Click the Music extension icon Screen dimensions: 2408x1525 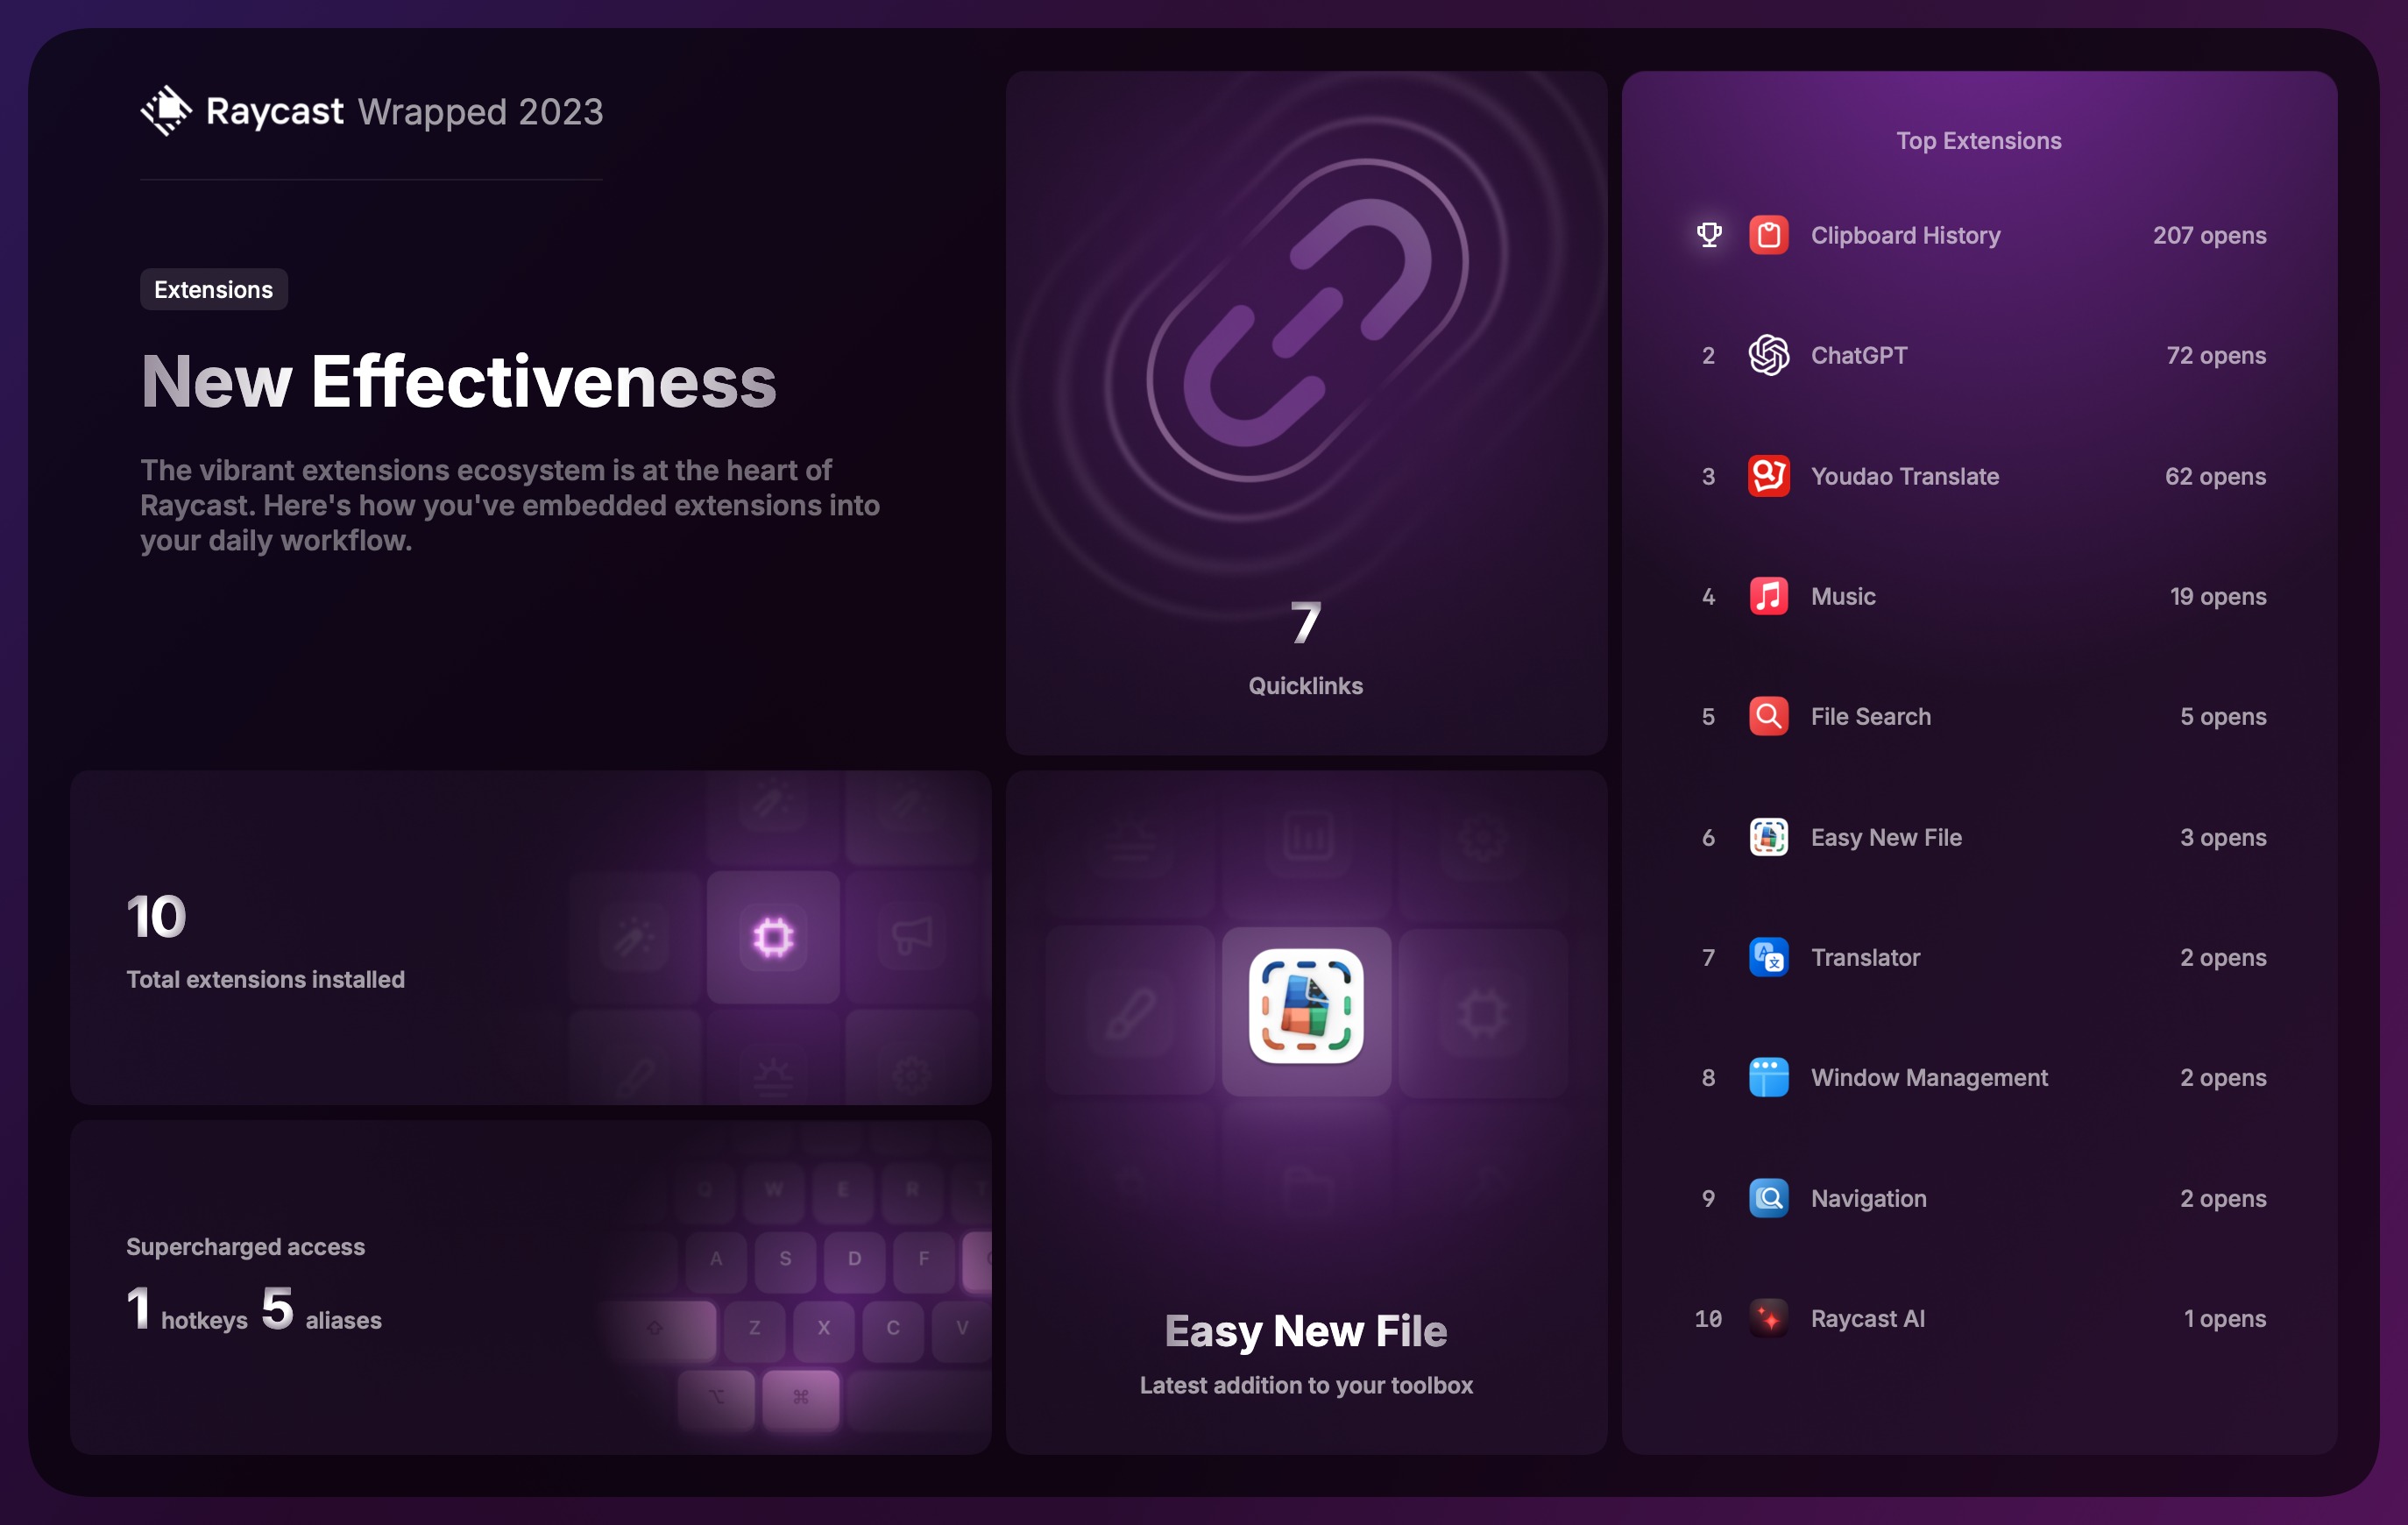[1768, 596]
